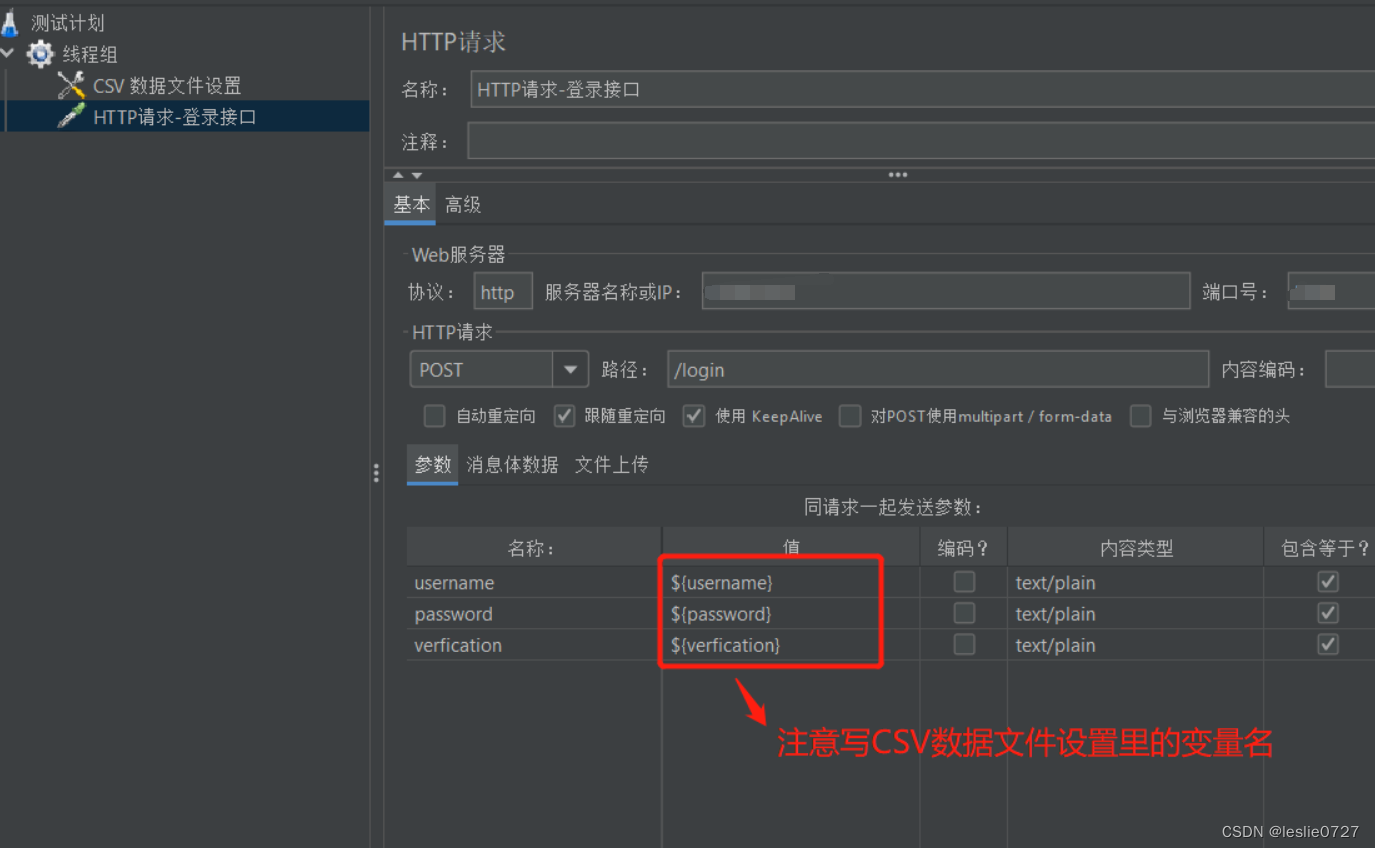Check the 编码? box for the username row
The height and width of the screenshot is (848, 1375).
point(963,581)
